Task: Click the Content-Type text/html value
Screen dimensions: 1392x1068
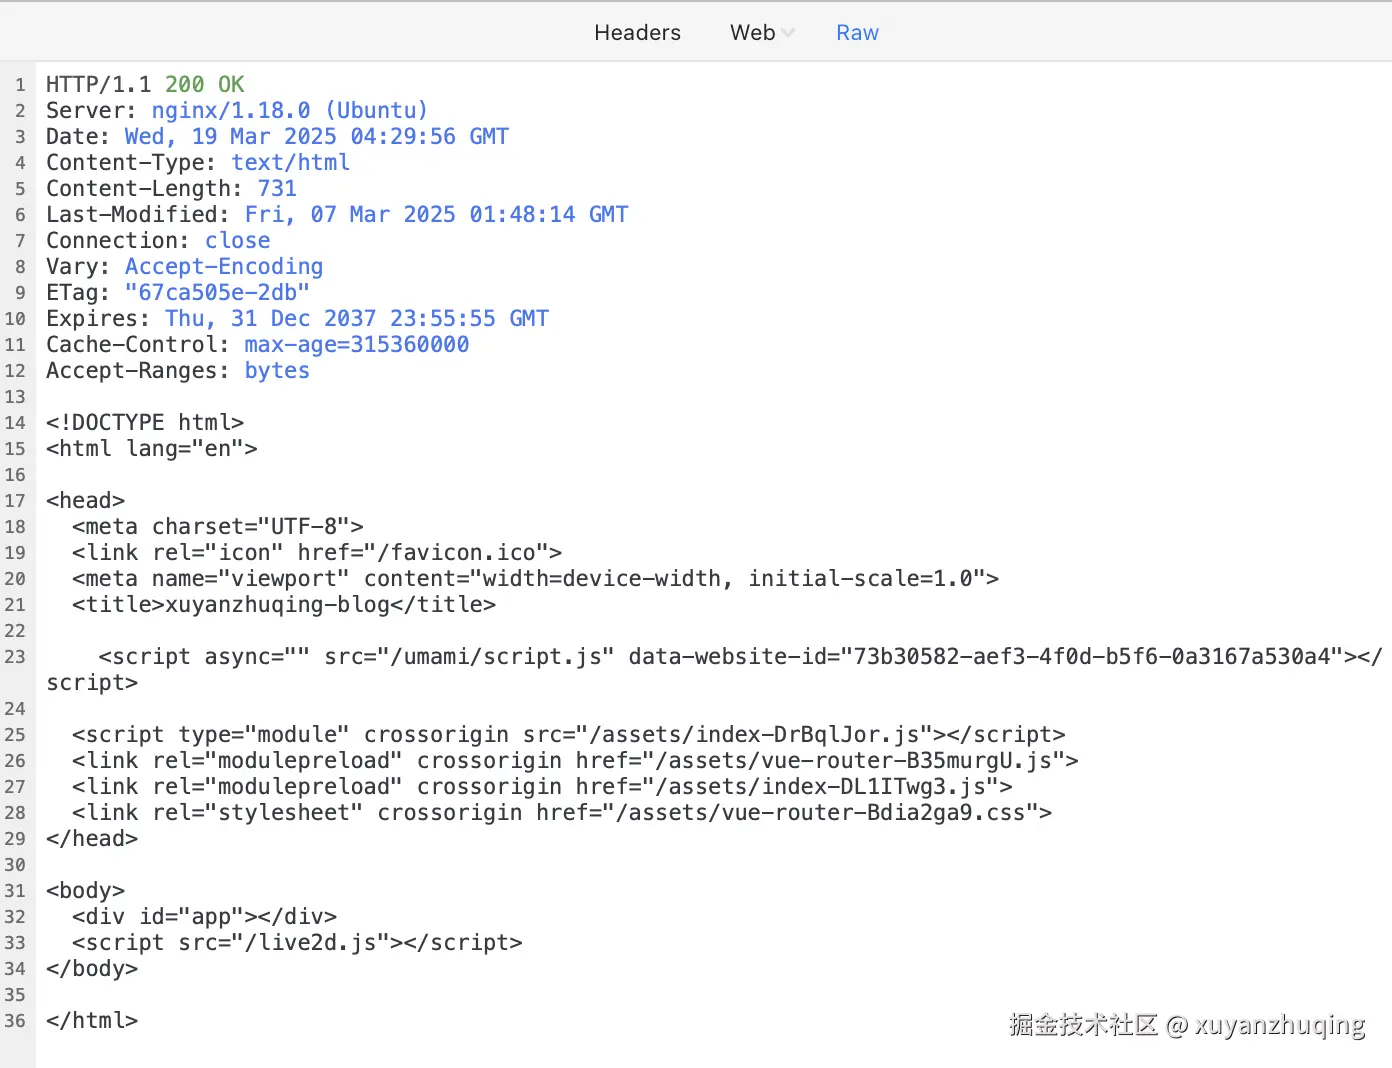Action: [x=290, y=163]
